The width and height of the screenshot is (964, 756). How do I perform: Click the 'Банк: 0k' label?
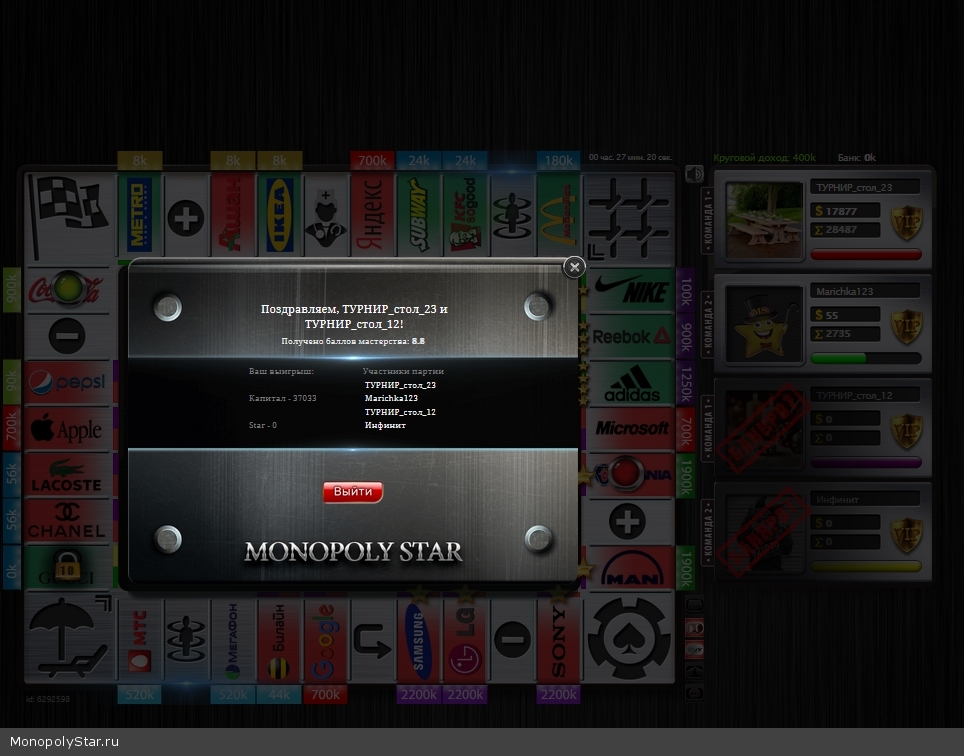857,158
